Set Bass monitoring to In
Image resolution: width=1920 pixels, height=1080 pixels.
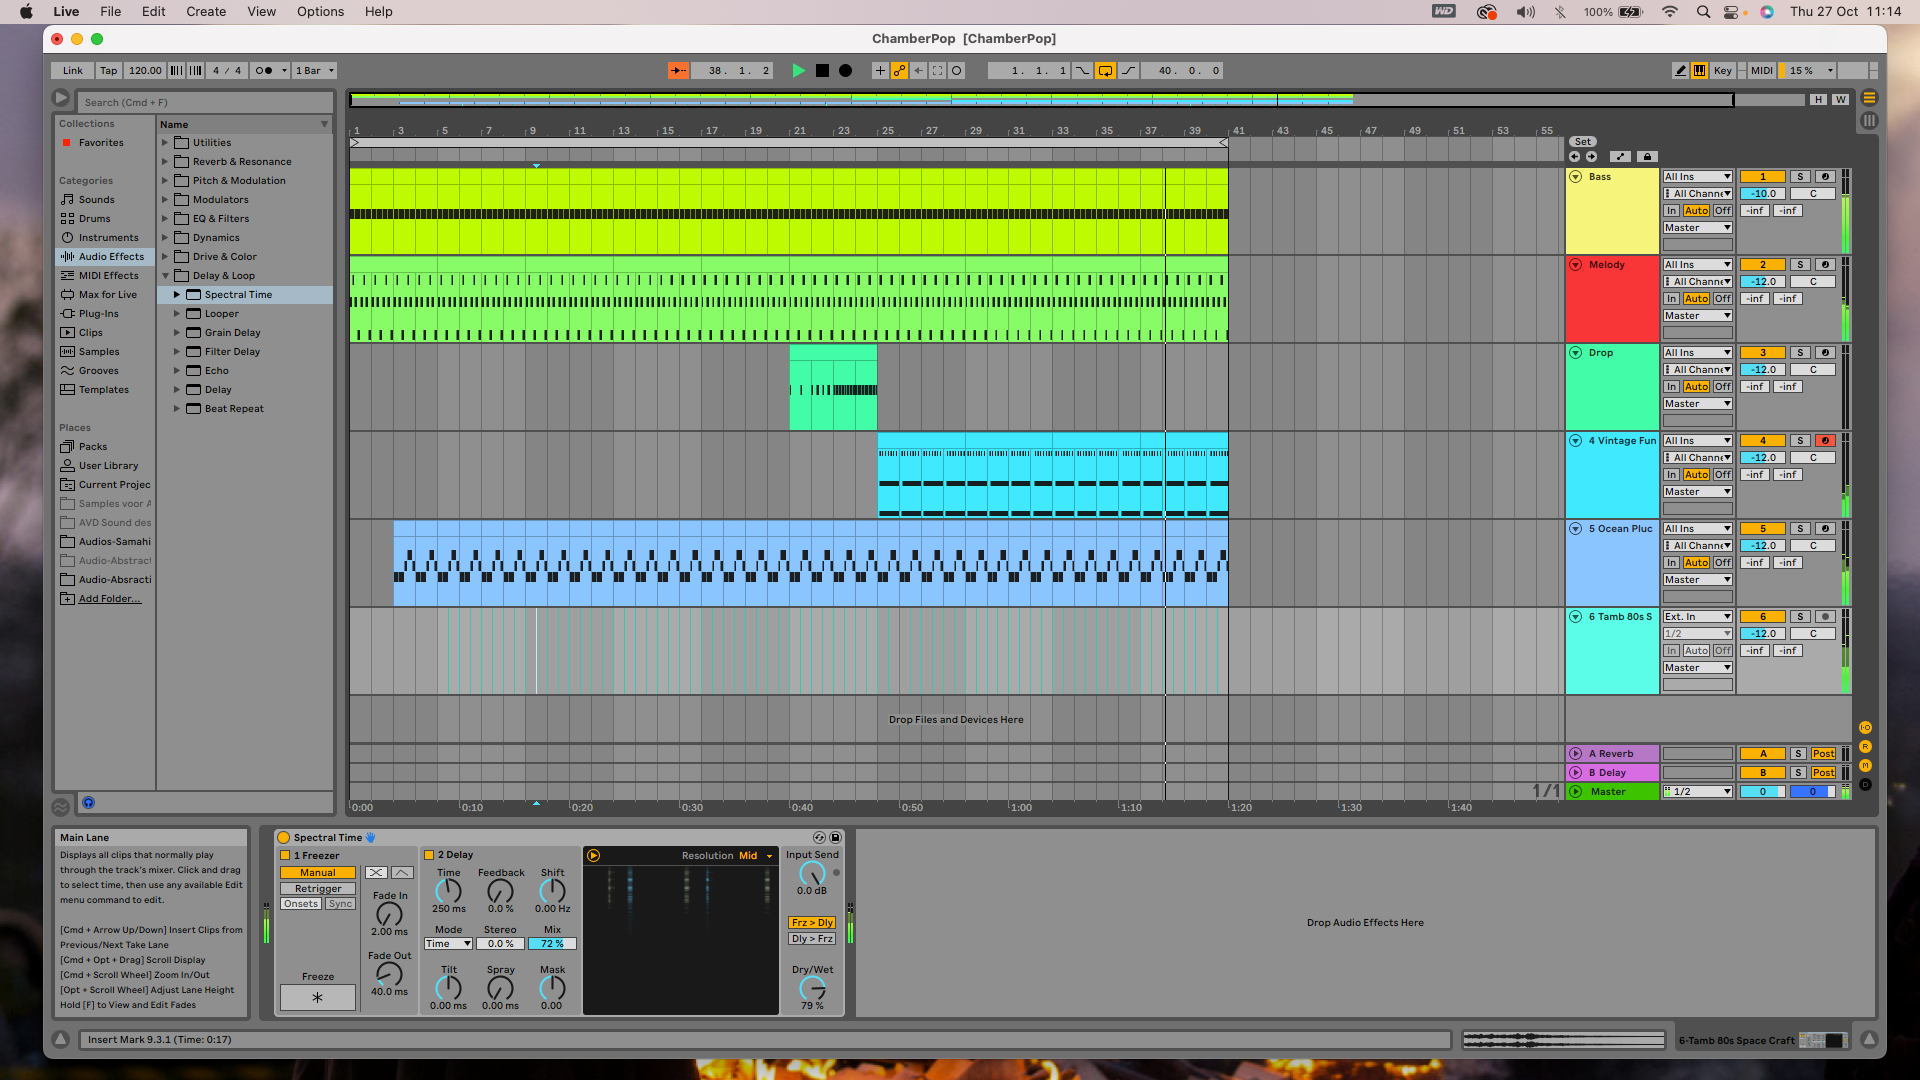(1671, 211)
